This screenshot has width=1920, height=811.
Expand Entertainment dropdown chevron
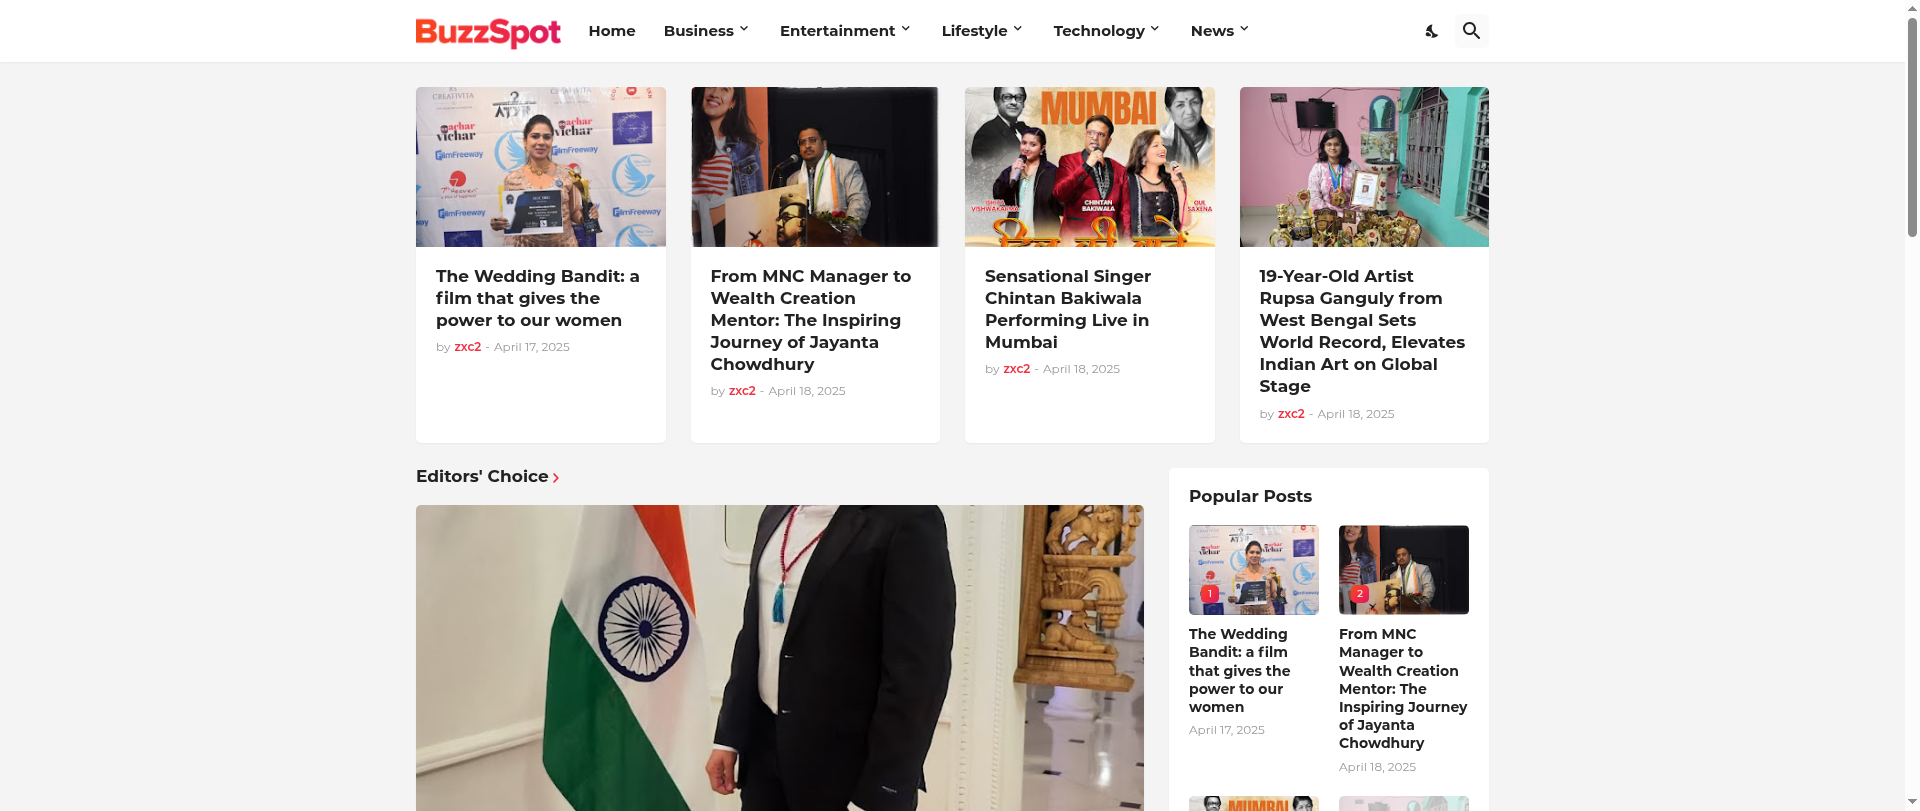click(906, 29)
